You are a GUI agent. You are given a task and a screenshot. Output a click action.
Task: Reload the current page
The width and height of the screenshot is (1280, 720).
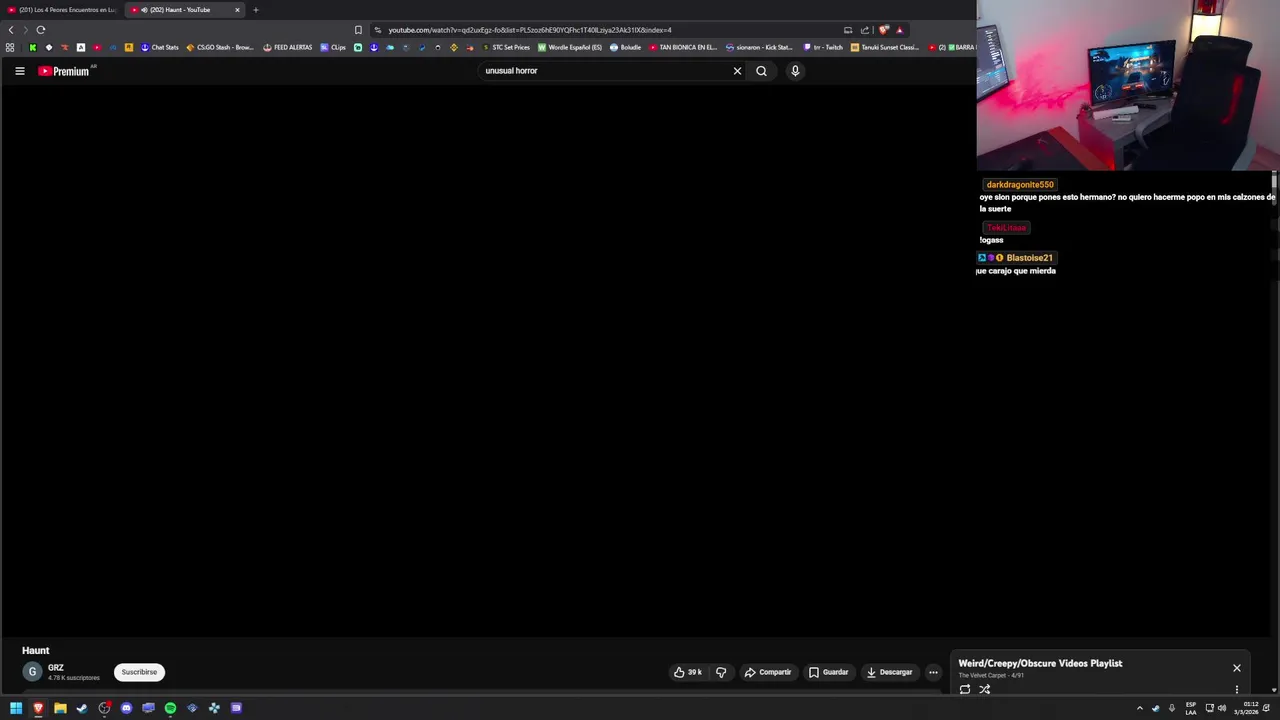click(41, 30)
